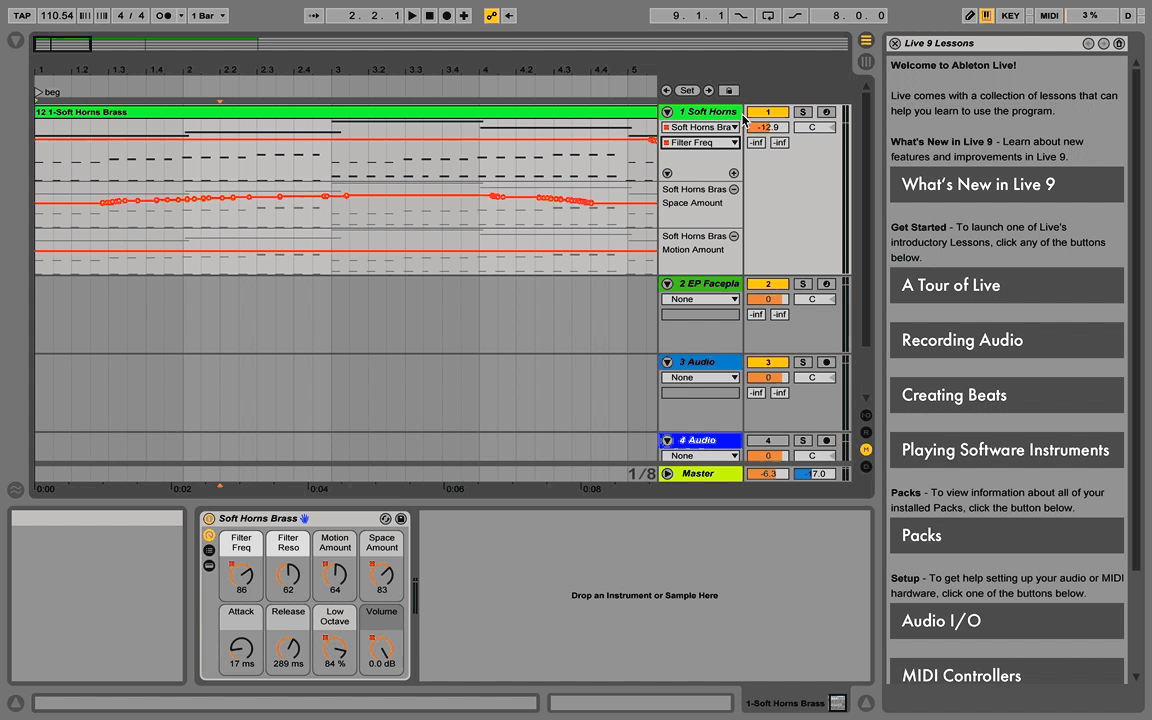The height and width of the screenshot is (720, 1152).
Task: Click the Next Locator arrow button
Action: (x=708, y=90)
